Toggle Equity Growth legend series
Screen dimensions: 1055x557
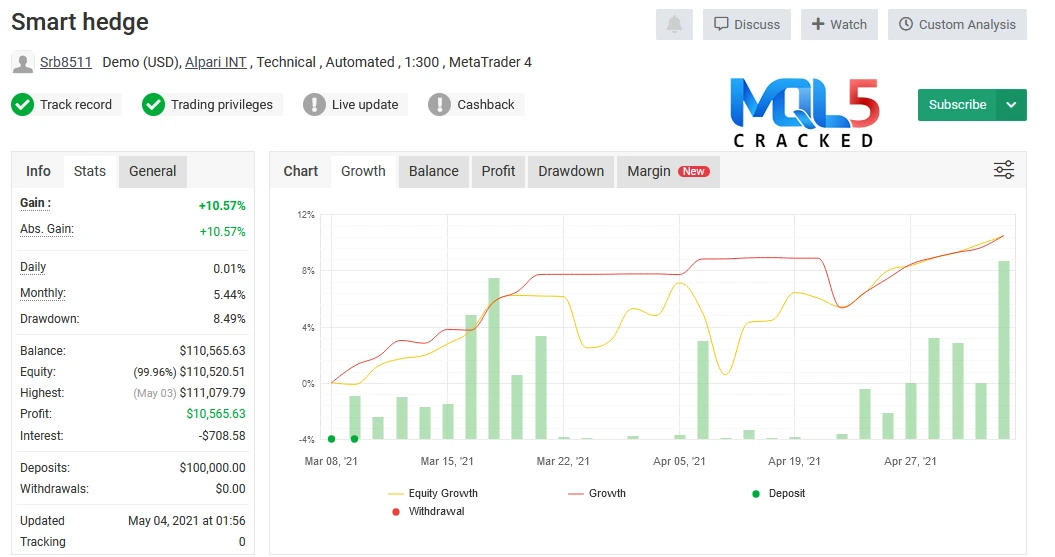433,493
